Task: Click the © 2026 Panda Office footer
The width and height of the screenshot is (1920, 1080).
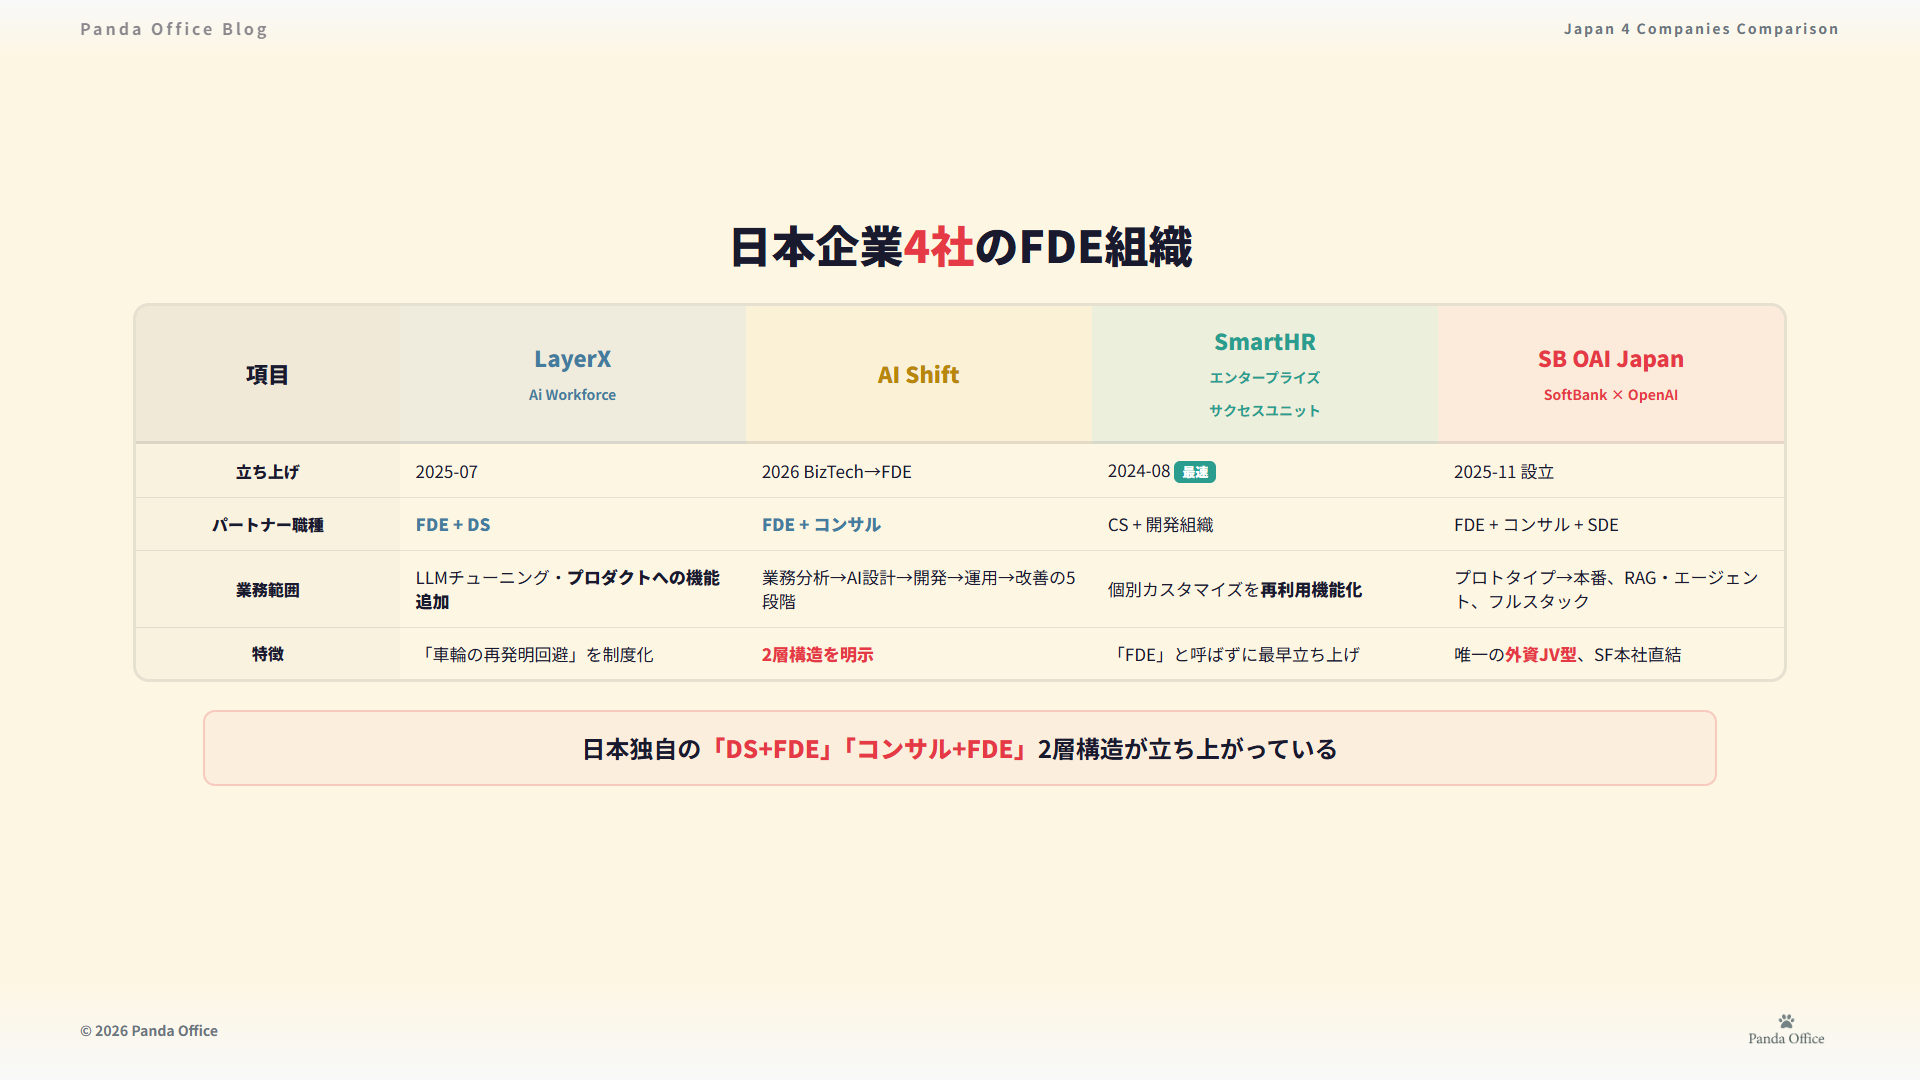Action: 149,1031
